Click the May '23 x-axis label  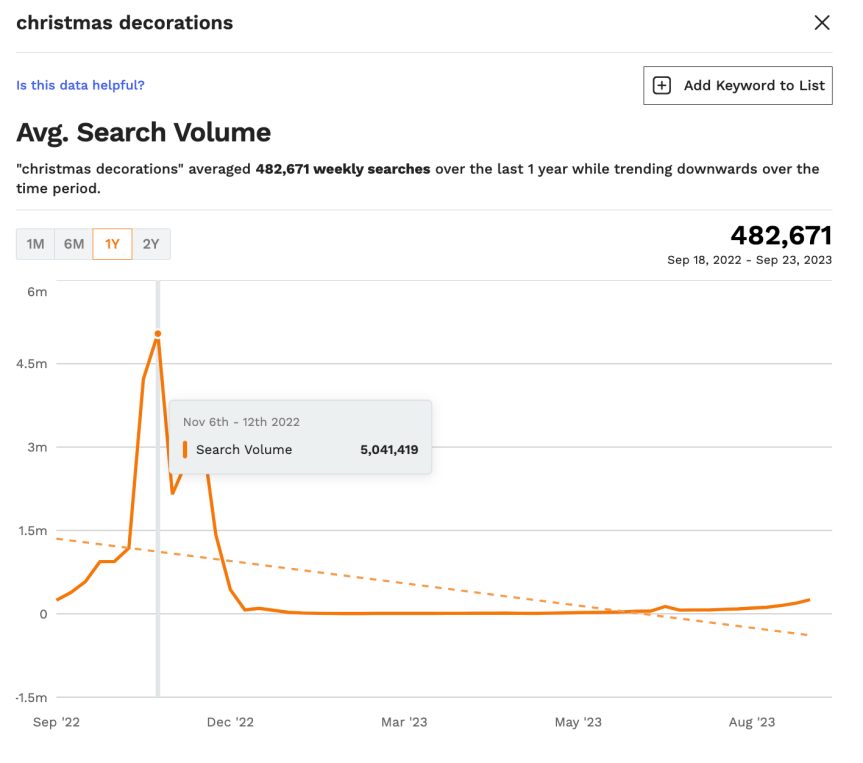coord(578,722)
